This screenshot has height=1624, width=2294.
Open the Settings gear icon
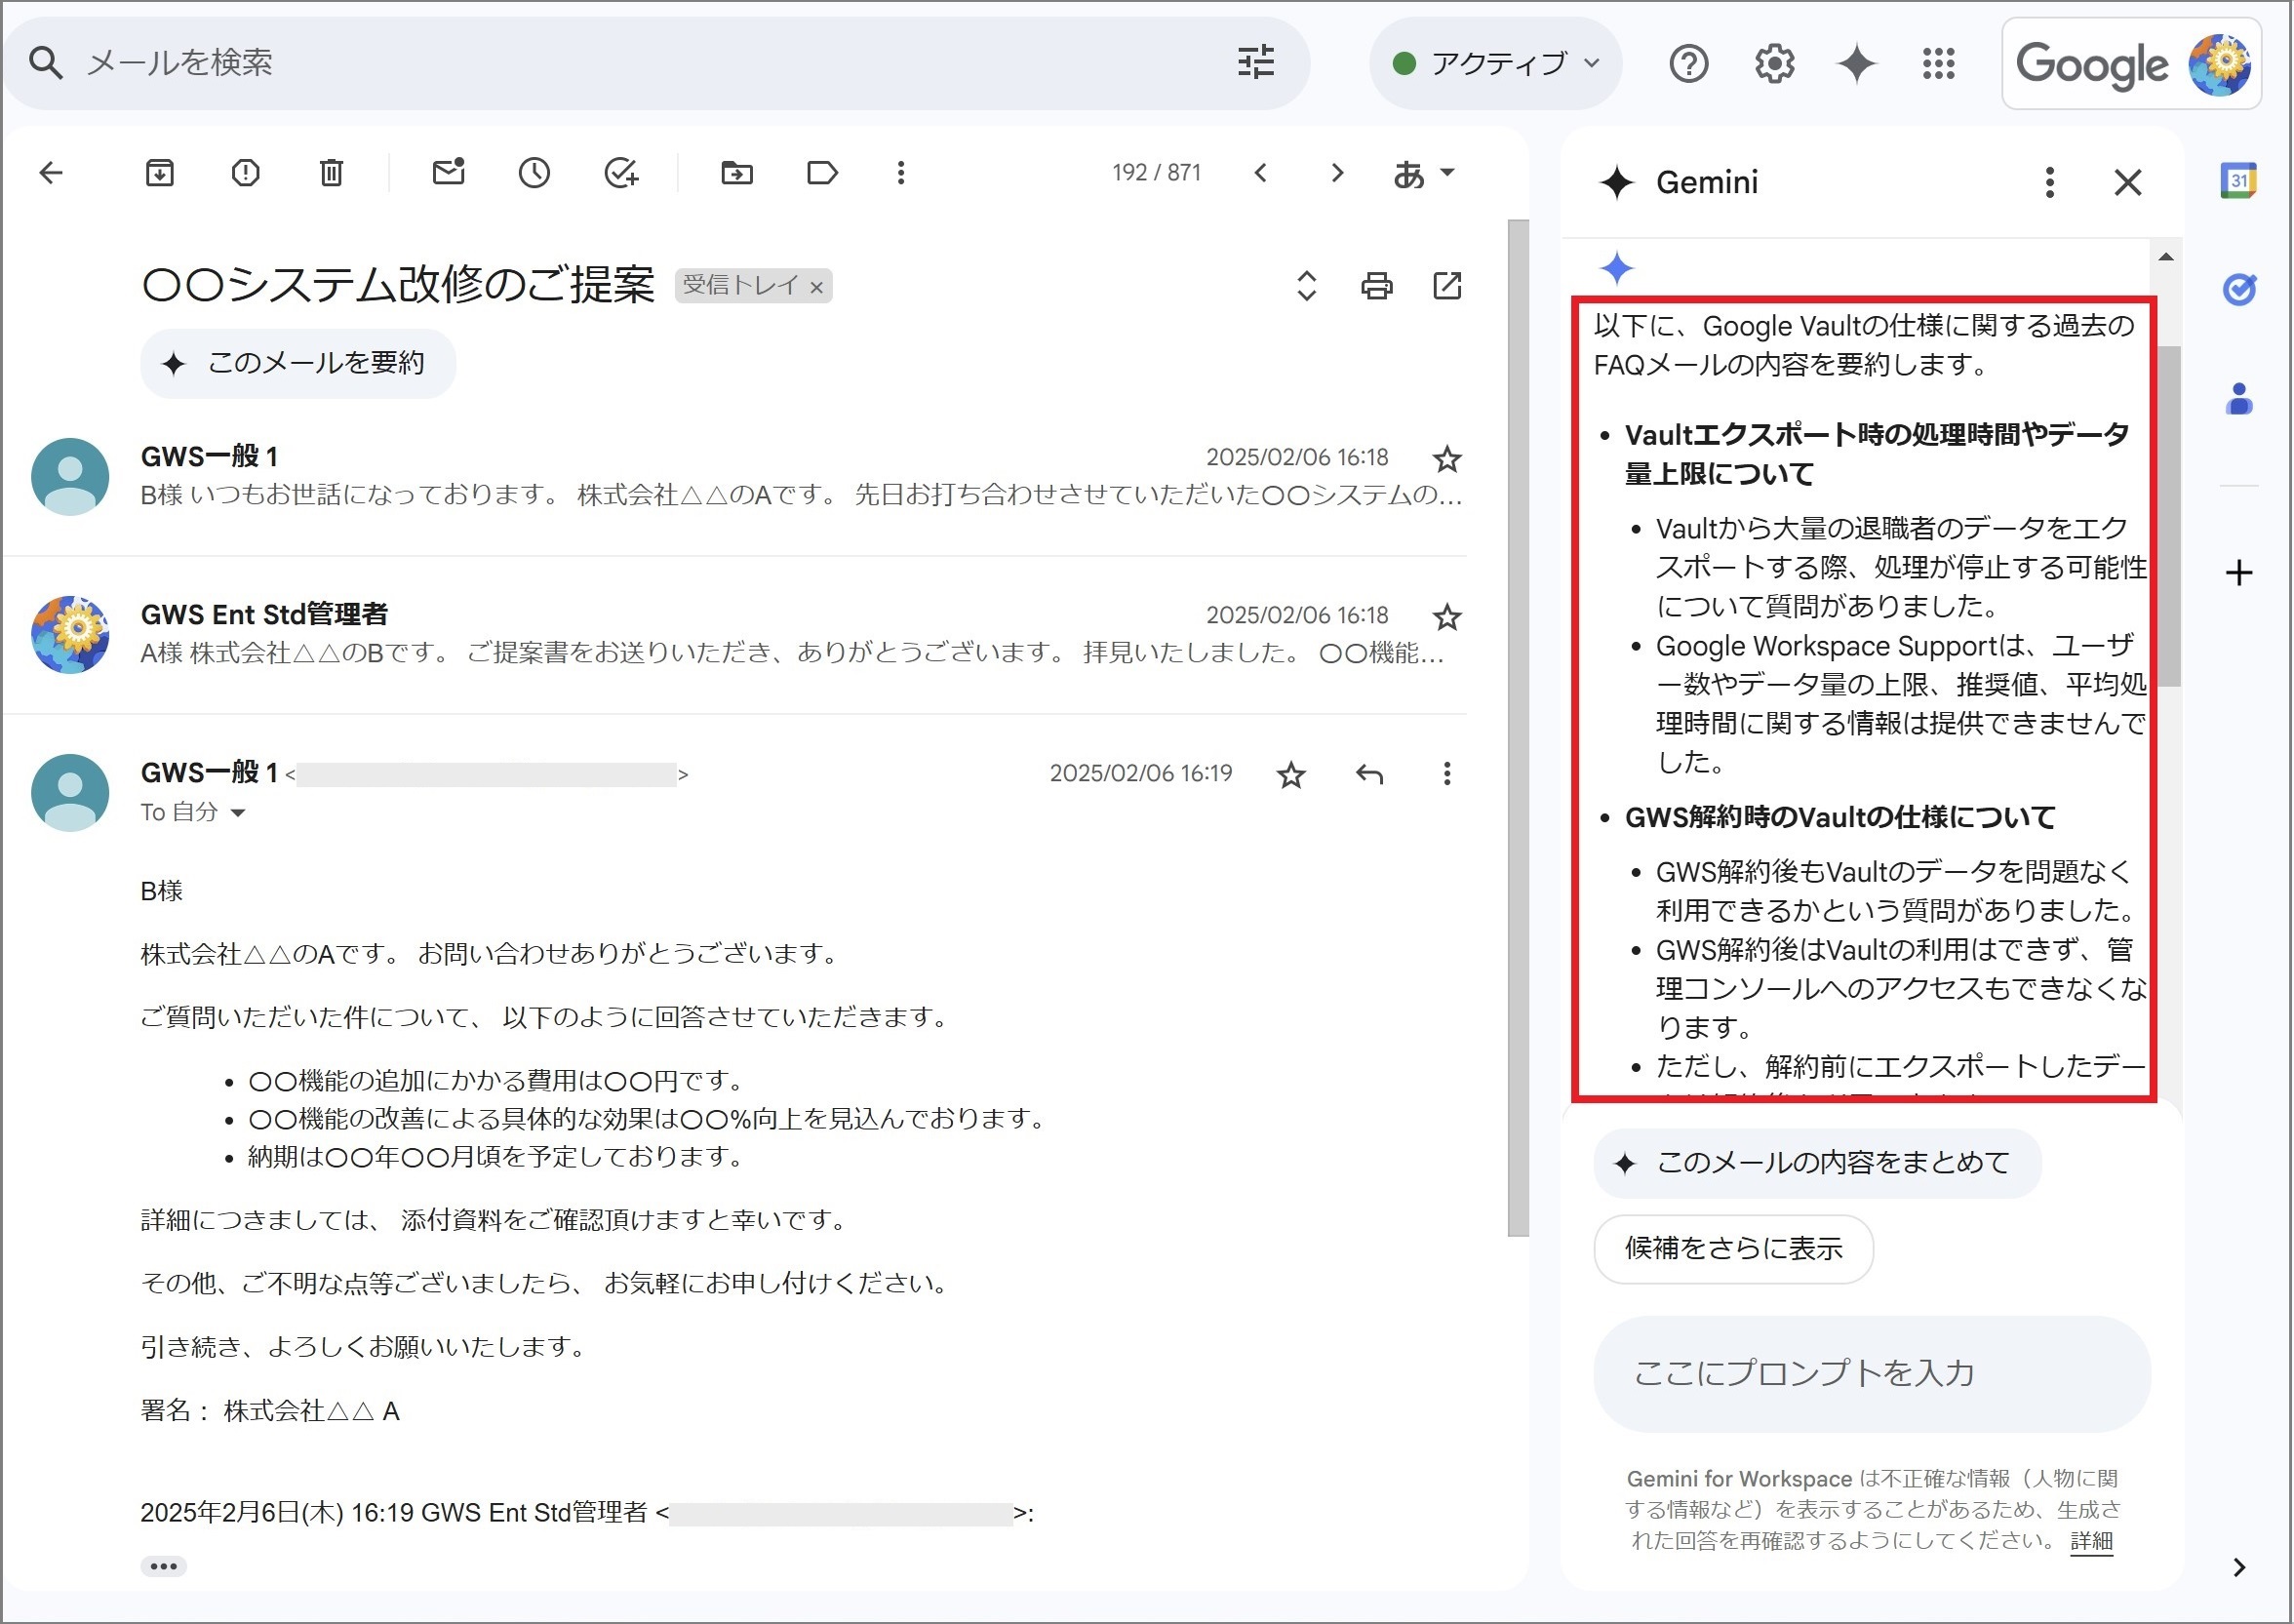[1774, 64]
